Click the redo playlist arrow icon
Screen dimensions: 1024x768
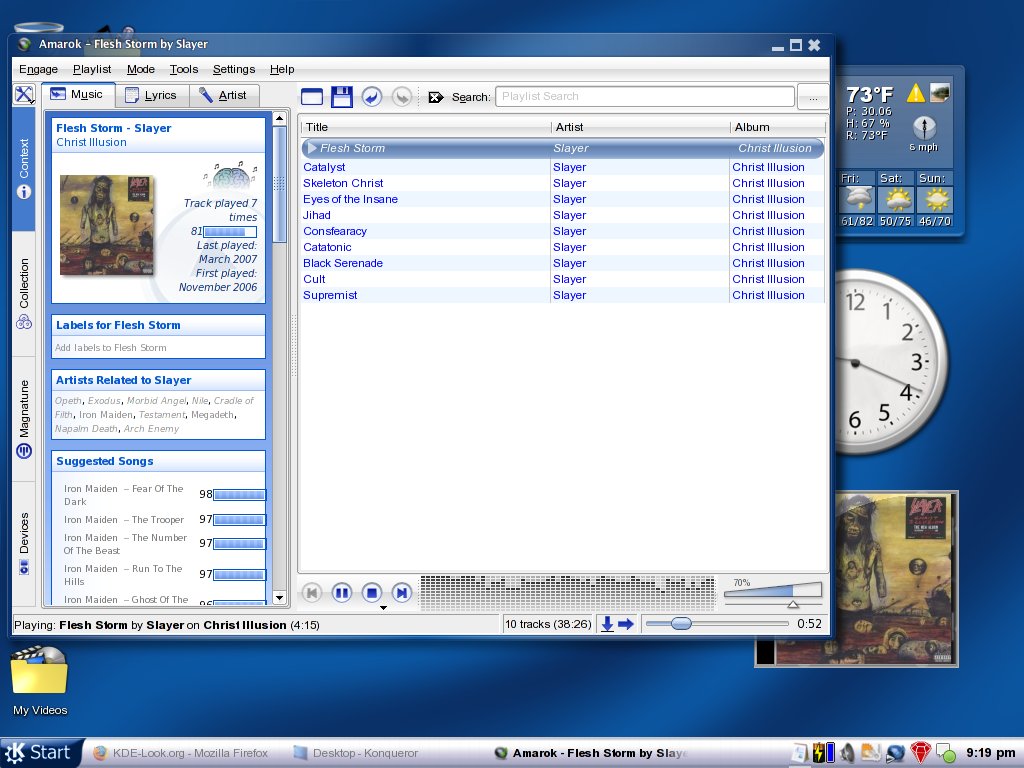[x=402, y=97]
